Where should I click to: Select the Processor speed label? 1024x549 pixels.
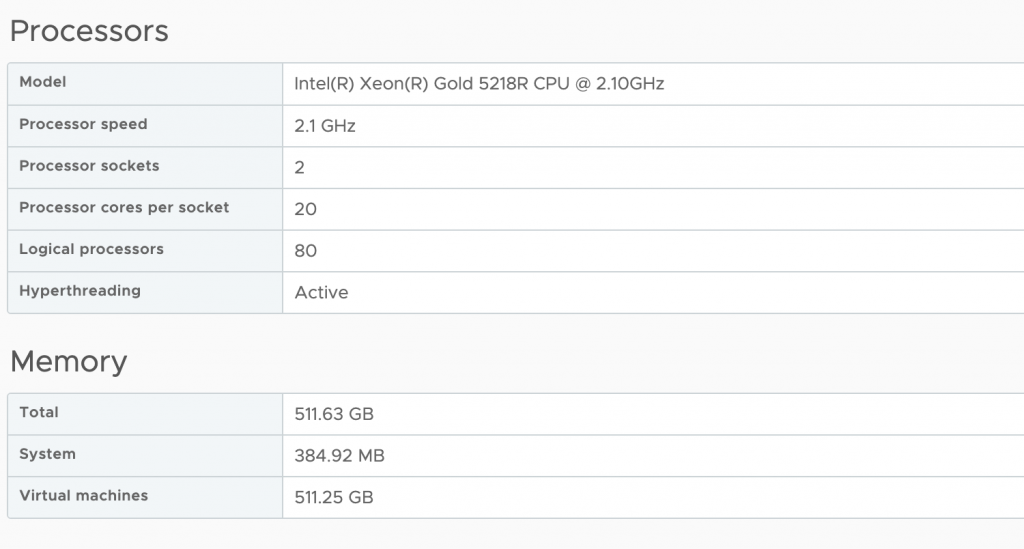coord(83,124)
